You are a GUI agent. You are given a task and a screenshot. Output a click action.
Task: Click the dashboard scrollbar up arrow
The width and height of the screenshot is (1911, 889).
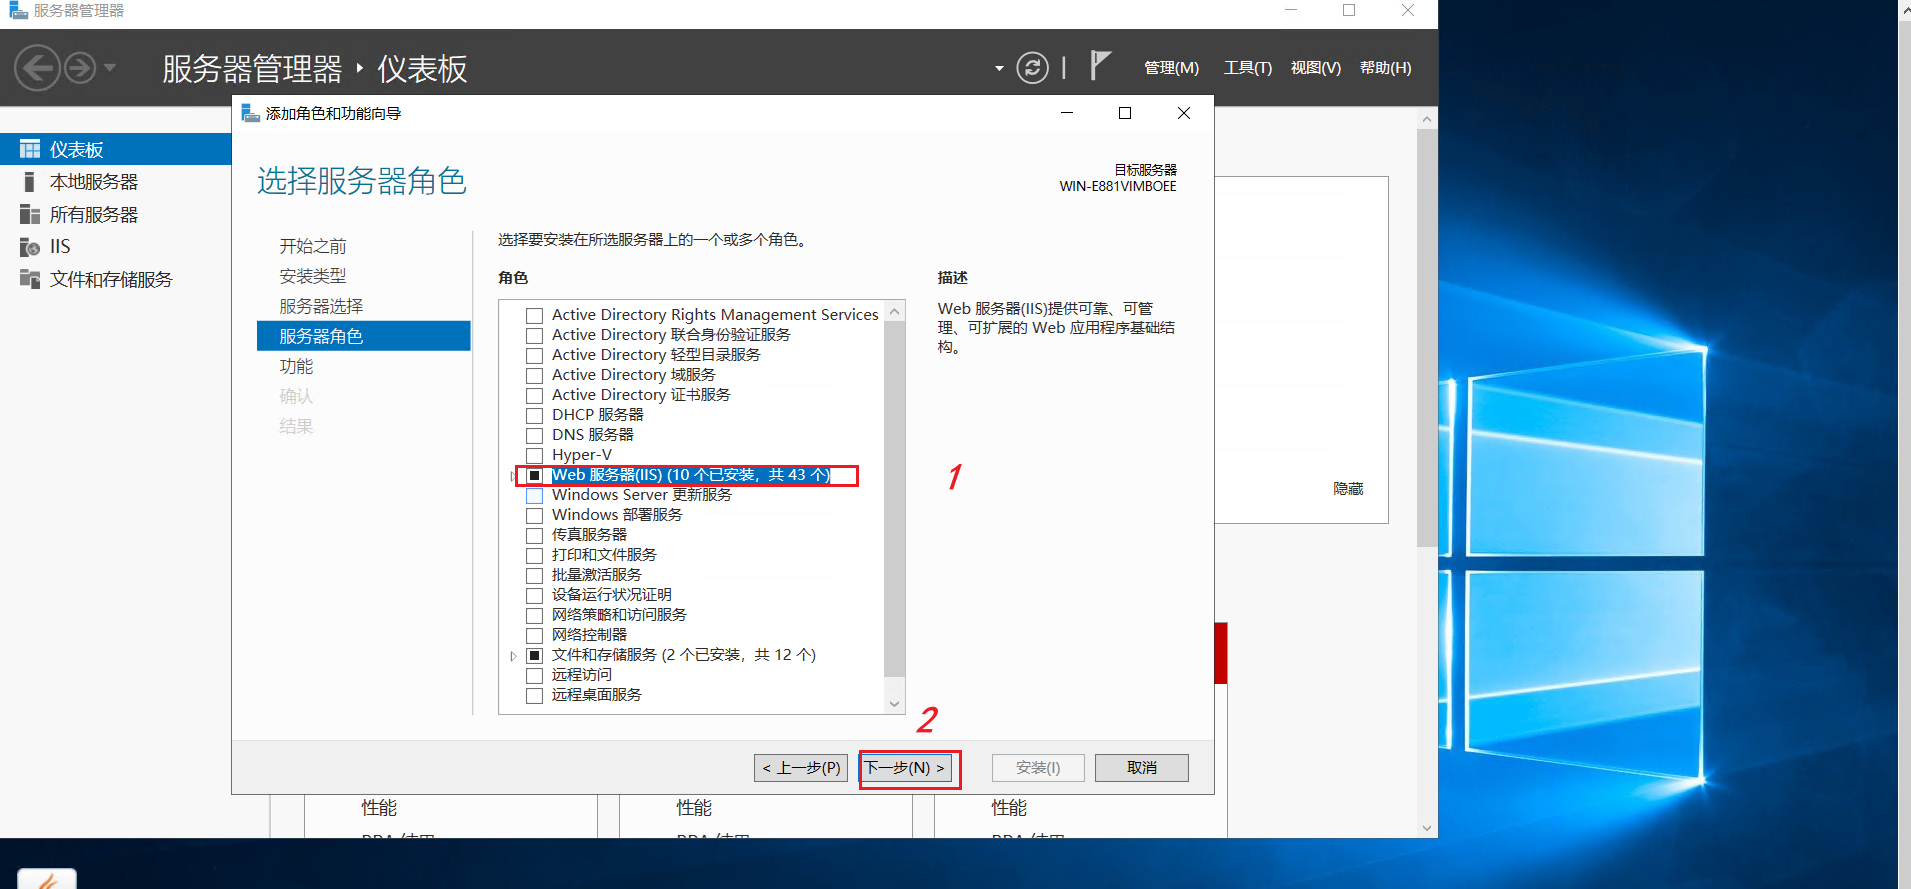click(x=1427, y=120)
